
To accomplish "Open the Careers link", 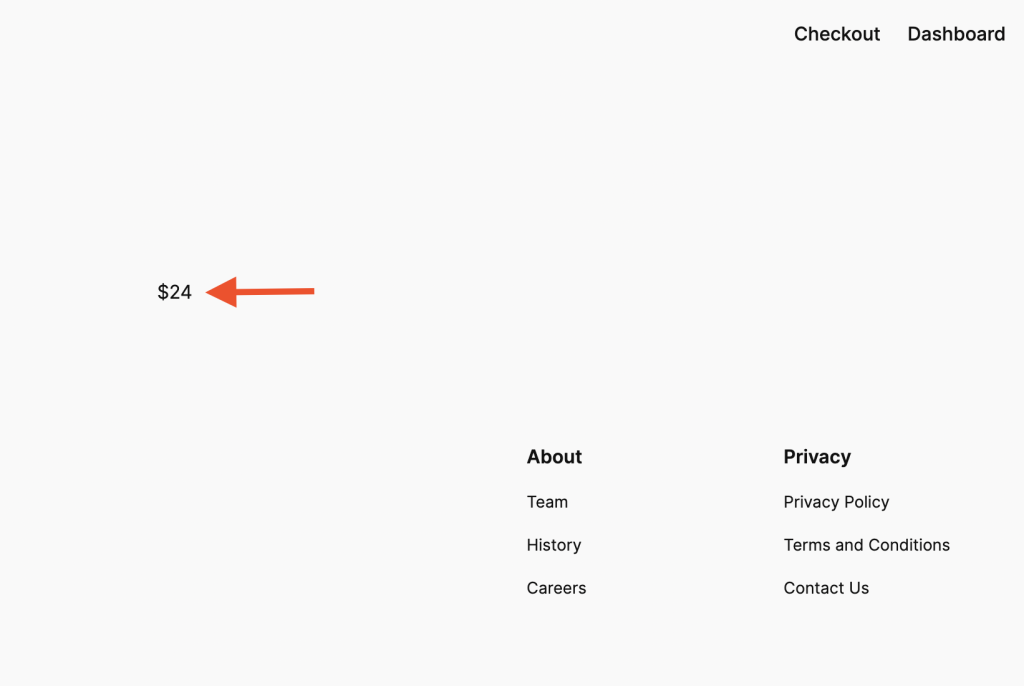I will (x=556, y=588).
